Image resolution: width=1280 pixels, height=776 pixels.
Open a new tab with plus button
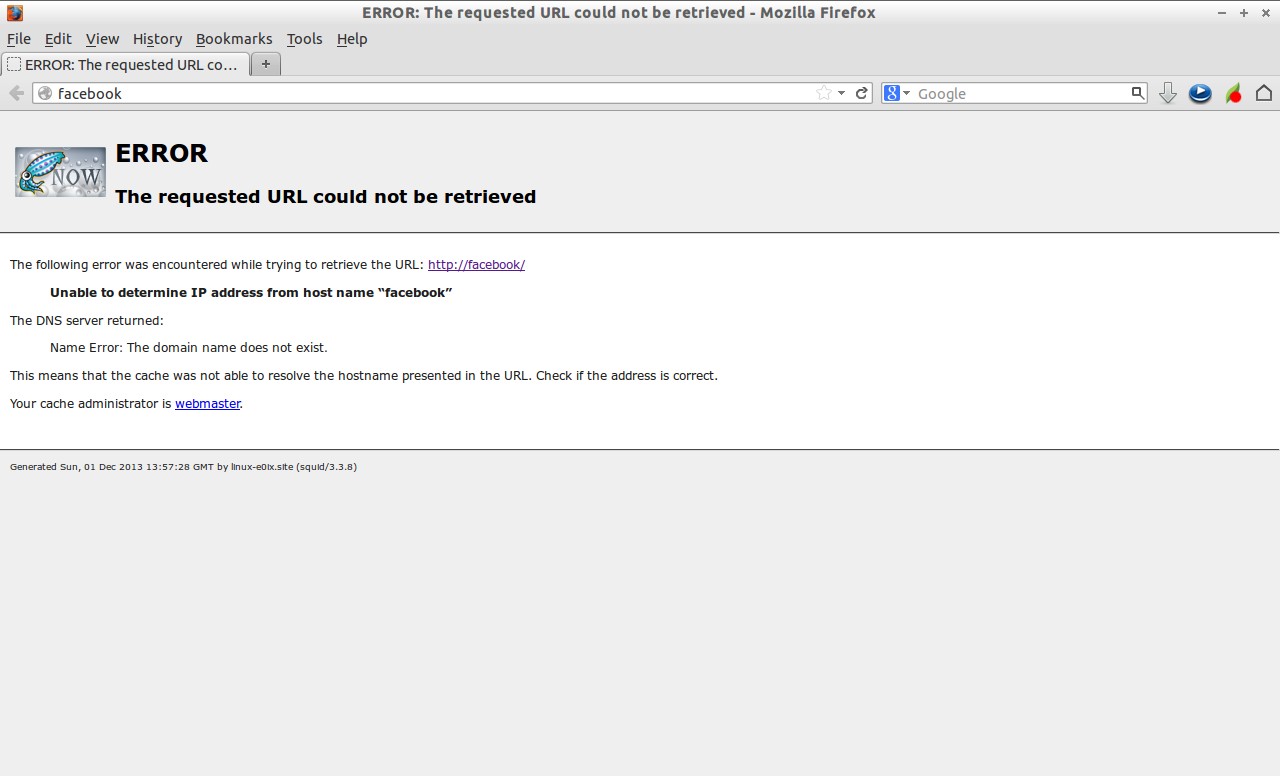click(x=265, y=64)
